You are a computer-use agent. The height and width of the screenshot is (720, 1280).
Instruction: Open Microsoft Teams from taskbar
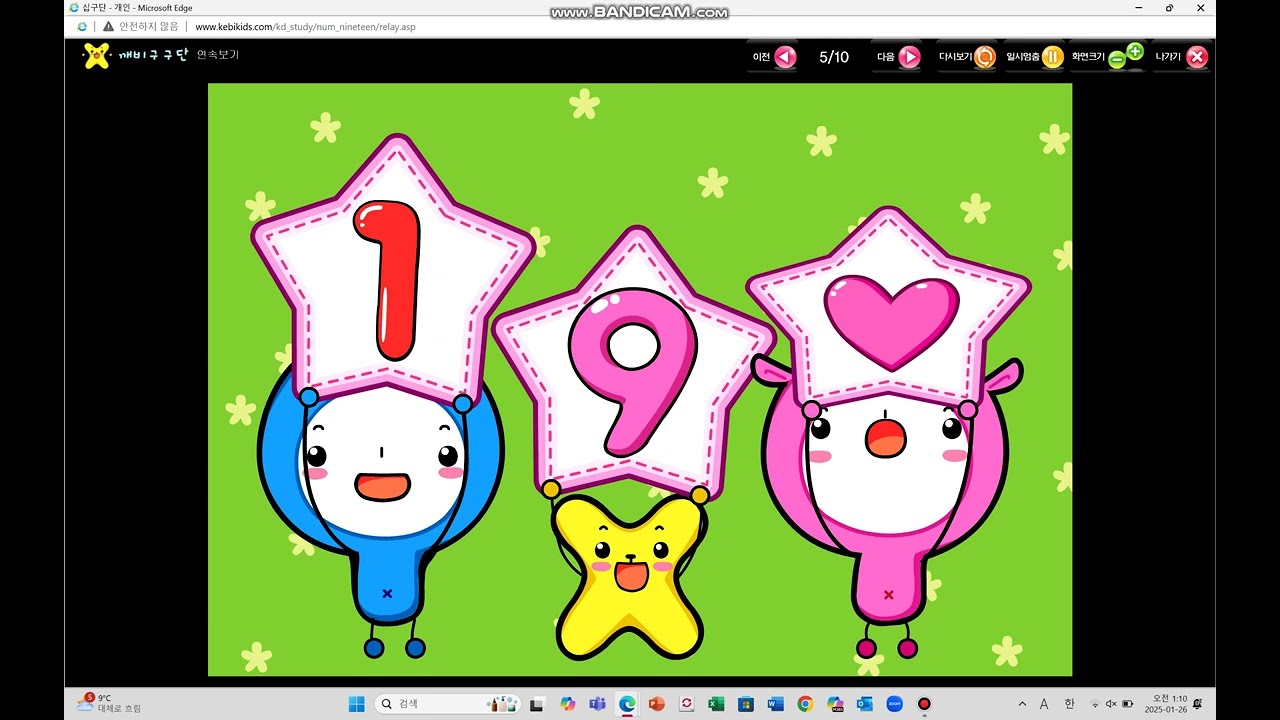point(597,704)
